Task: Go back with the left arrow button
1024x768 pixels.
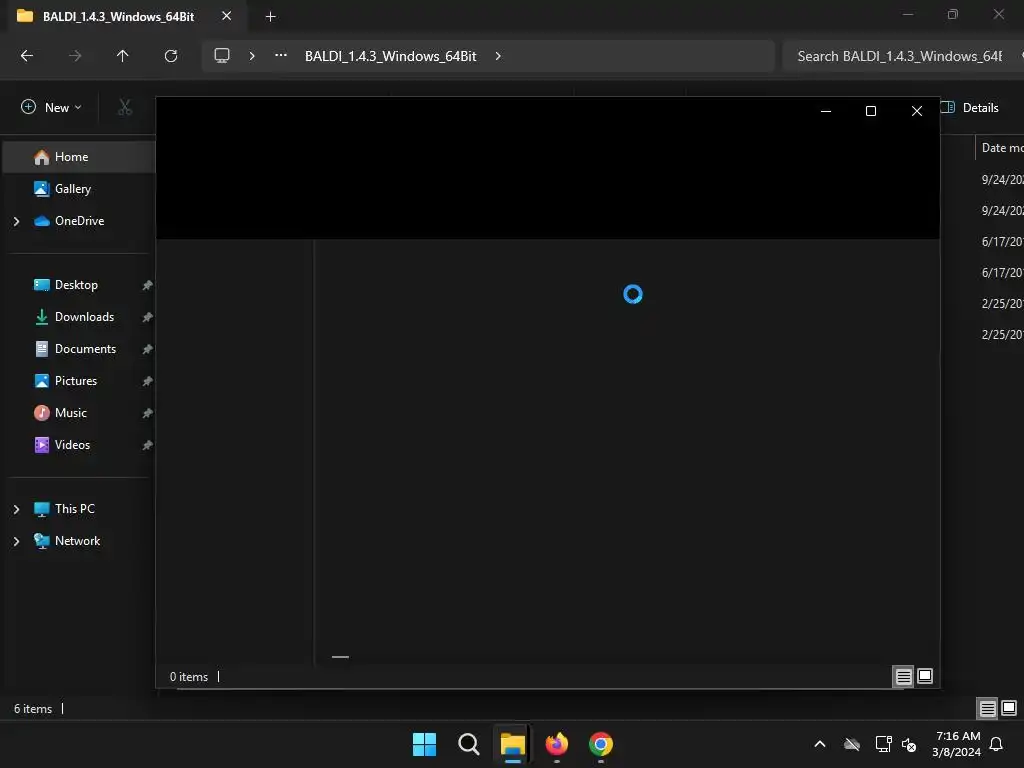Action: point(27,56)
